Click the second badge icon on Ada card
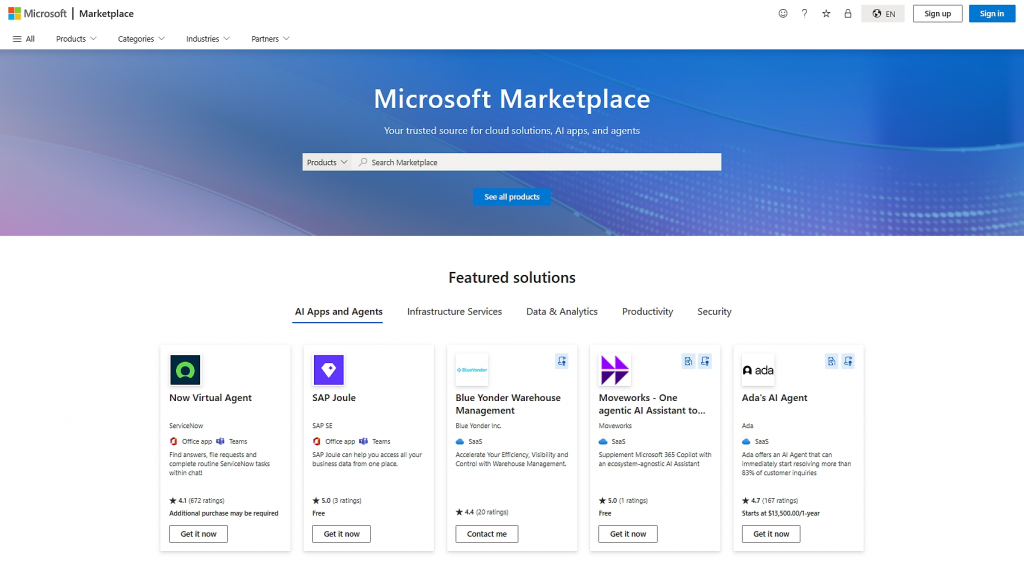1024x565 pixels. (848, 361)
